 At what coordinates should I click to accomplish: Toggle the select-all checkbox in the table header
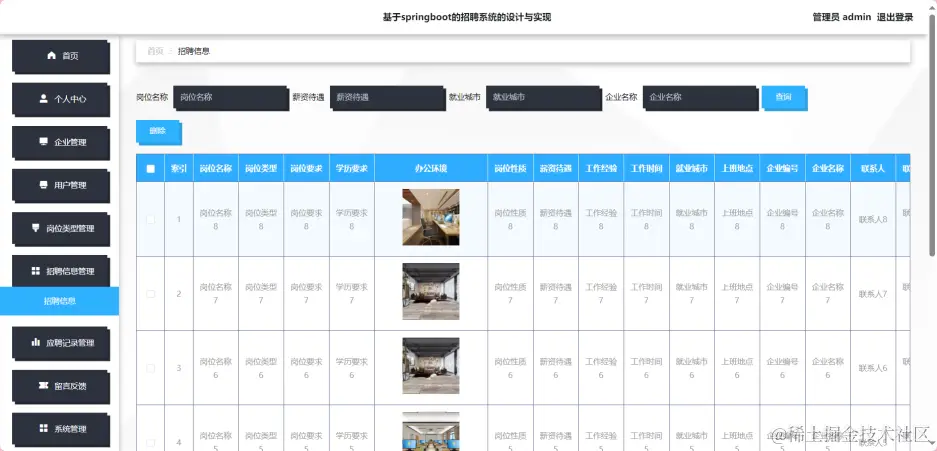click(151, 168)
